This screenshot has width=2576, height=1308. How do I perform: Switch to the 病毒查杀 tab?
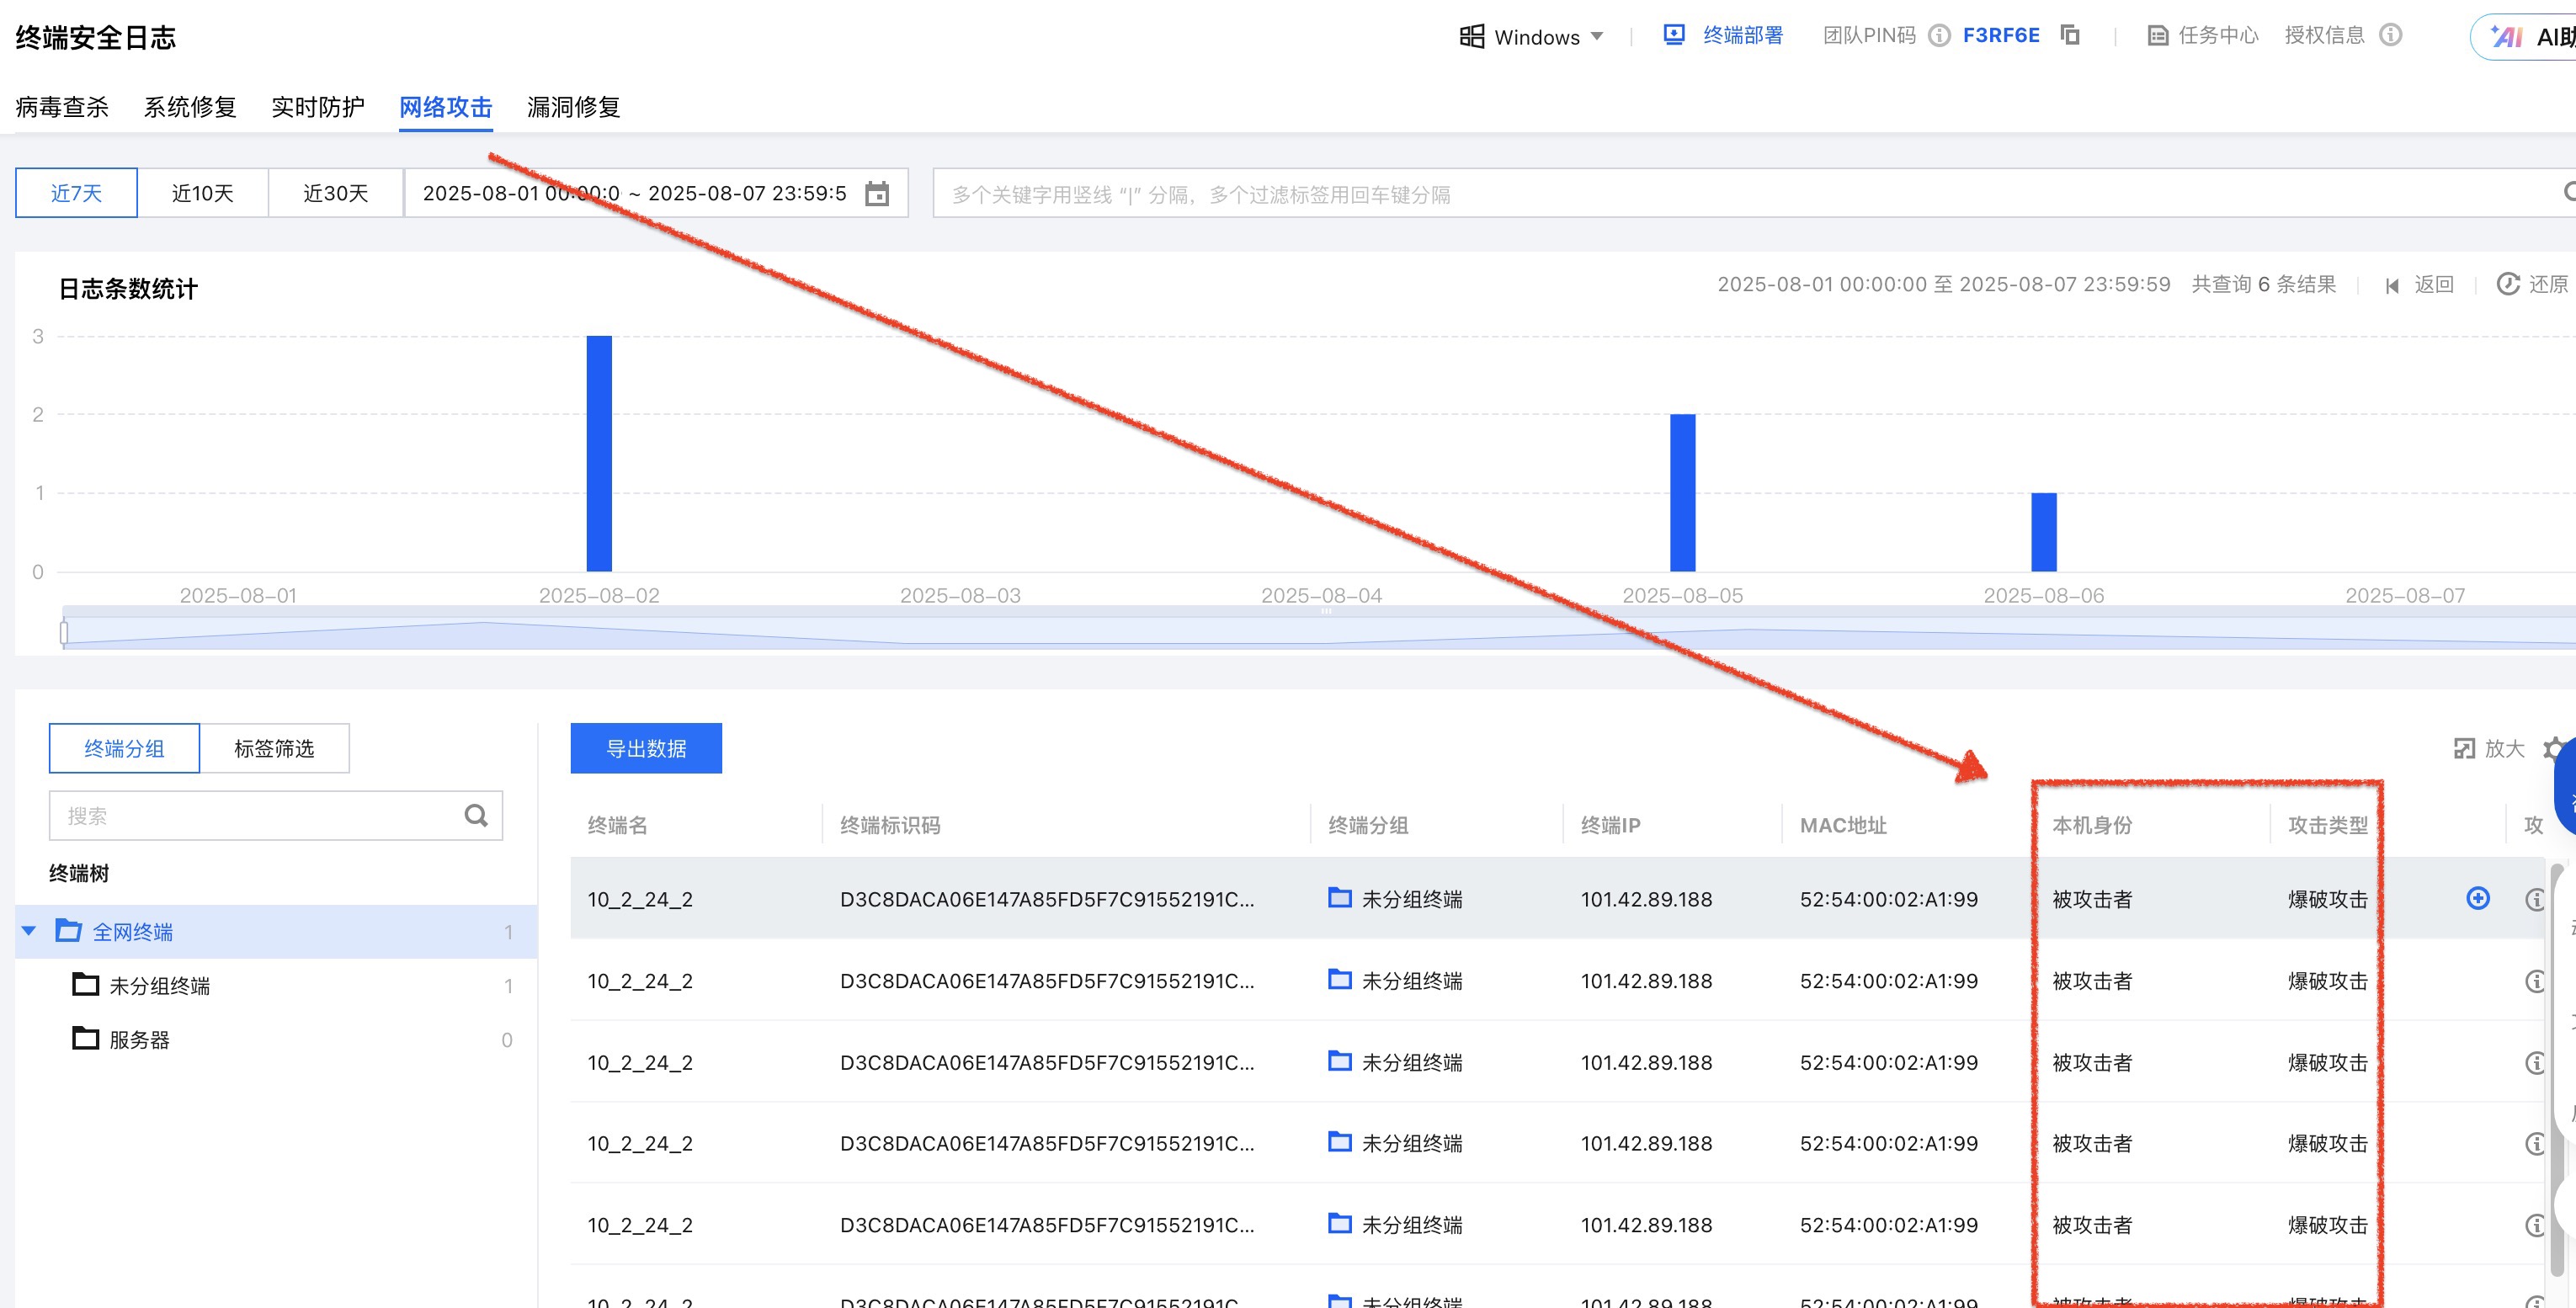pos(62,107)
